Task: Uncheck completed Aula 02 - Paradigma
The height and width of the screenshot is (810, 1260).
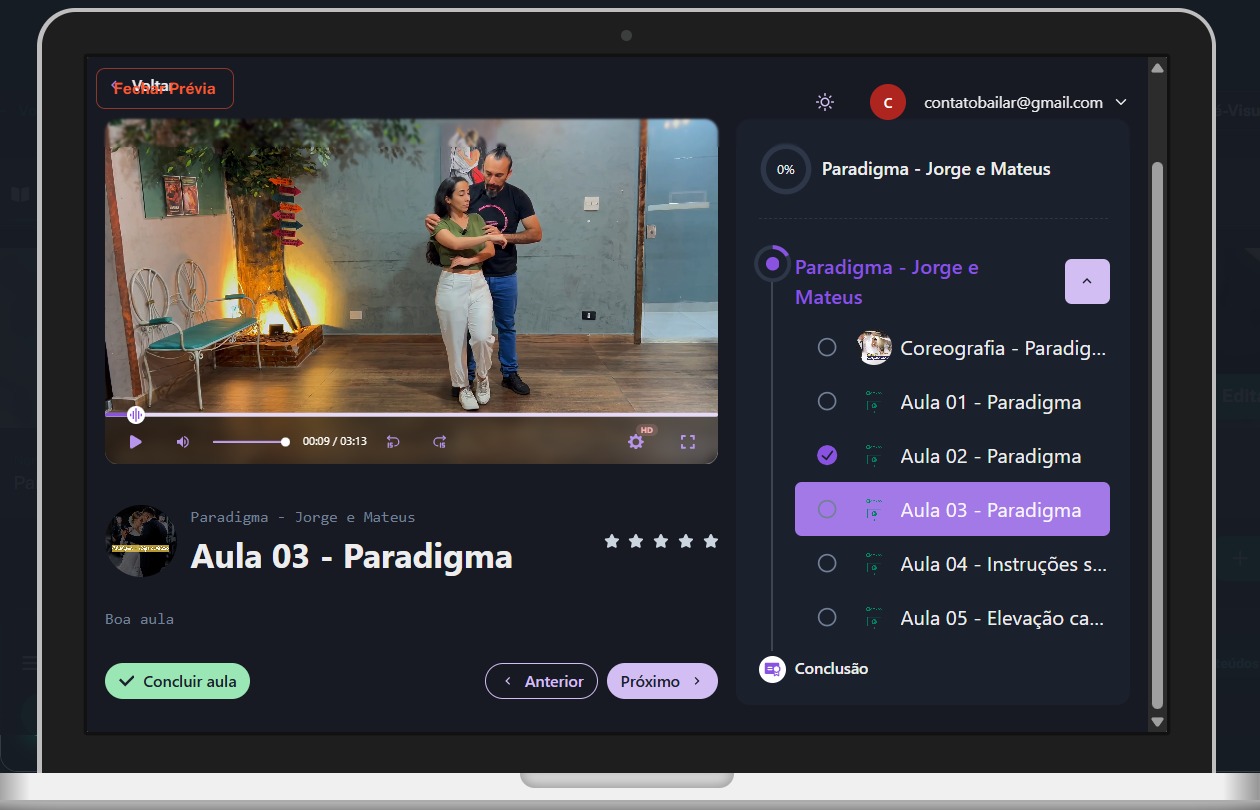Action: point(827,456)
